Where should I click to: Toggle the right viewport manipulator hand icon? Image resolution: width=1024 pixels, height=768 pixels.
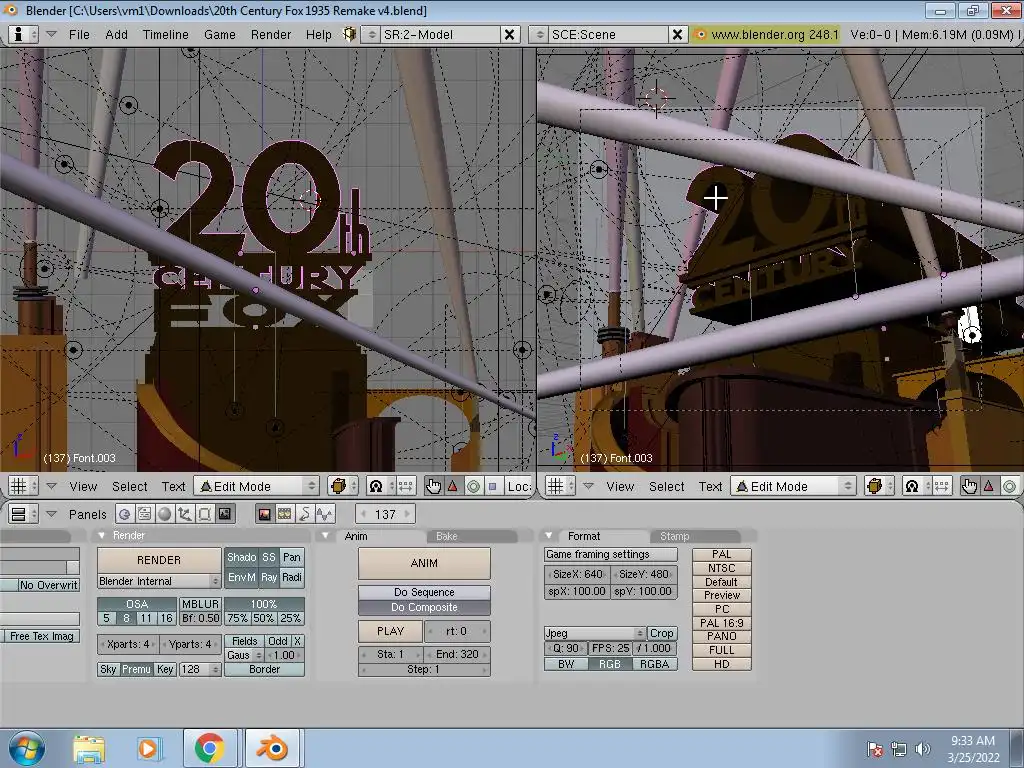[969, 486]
